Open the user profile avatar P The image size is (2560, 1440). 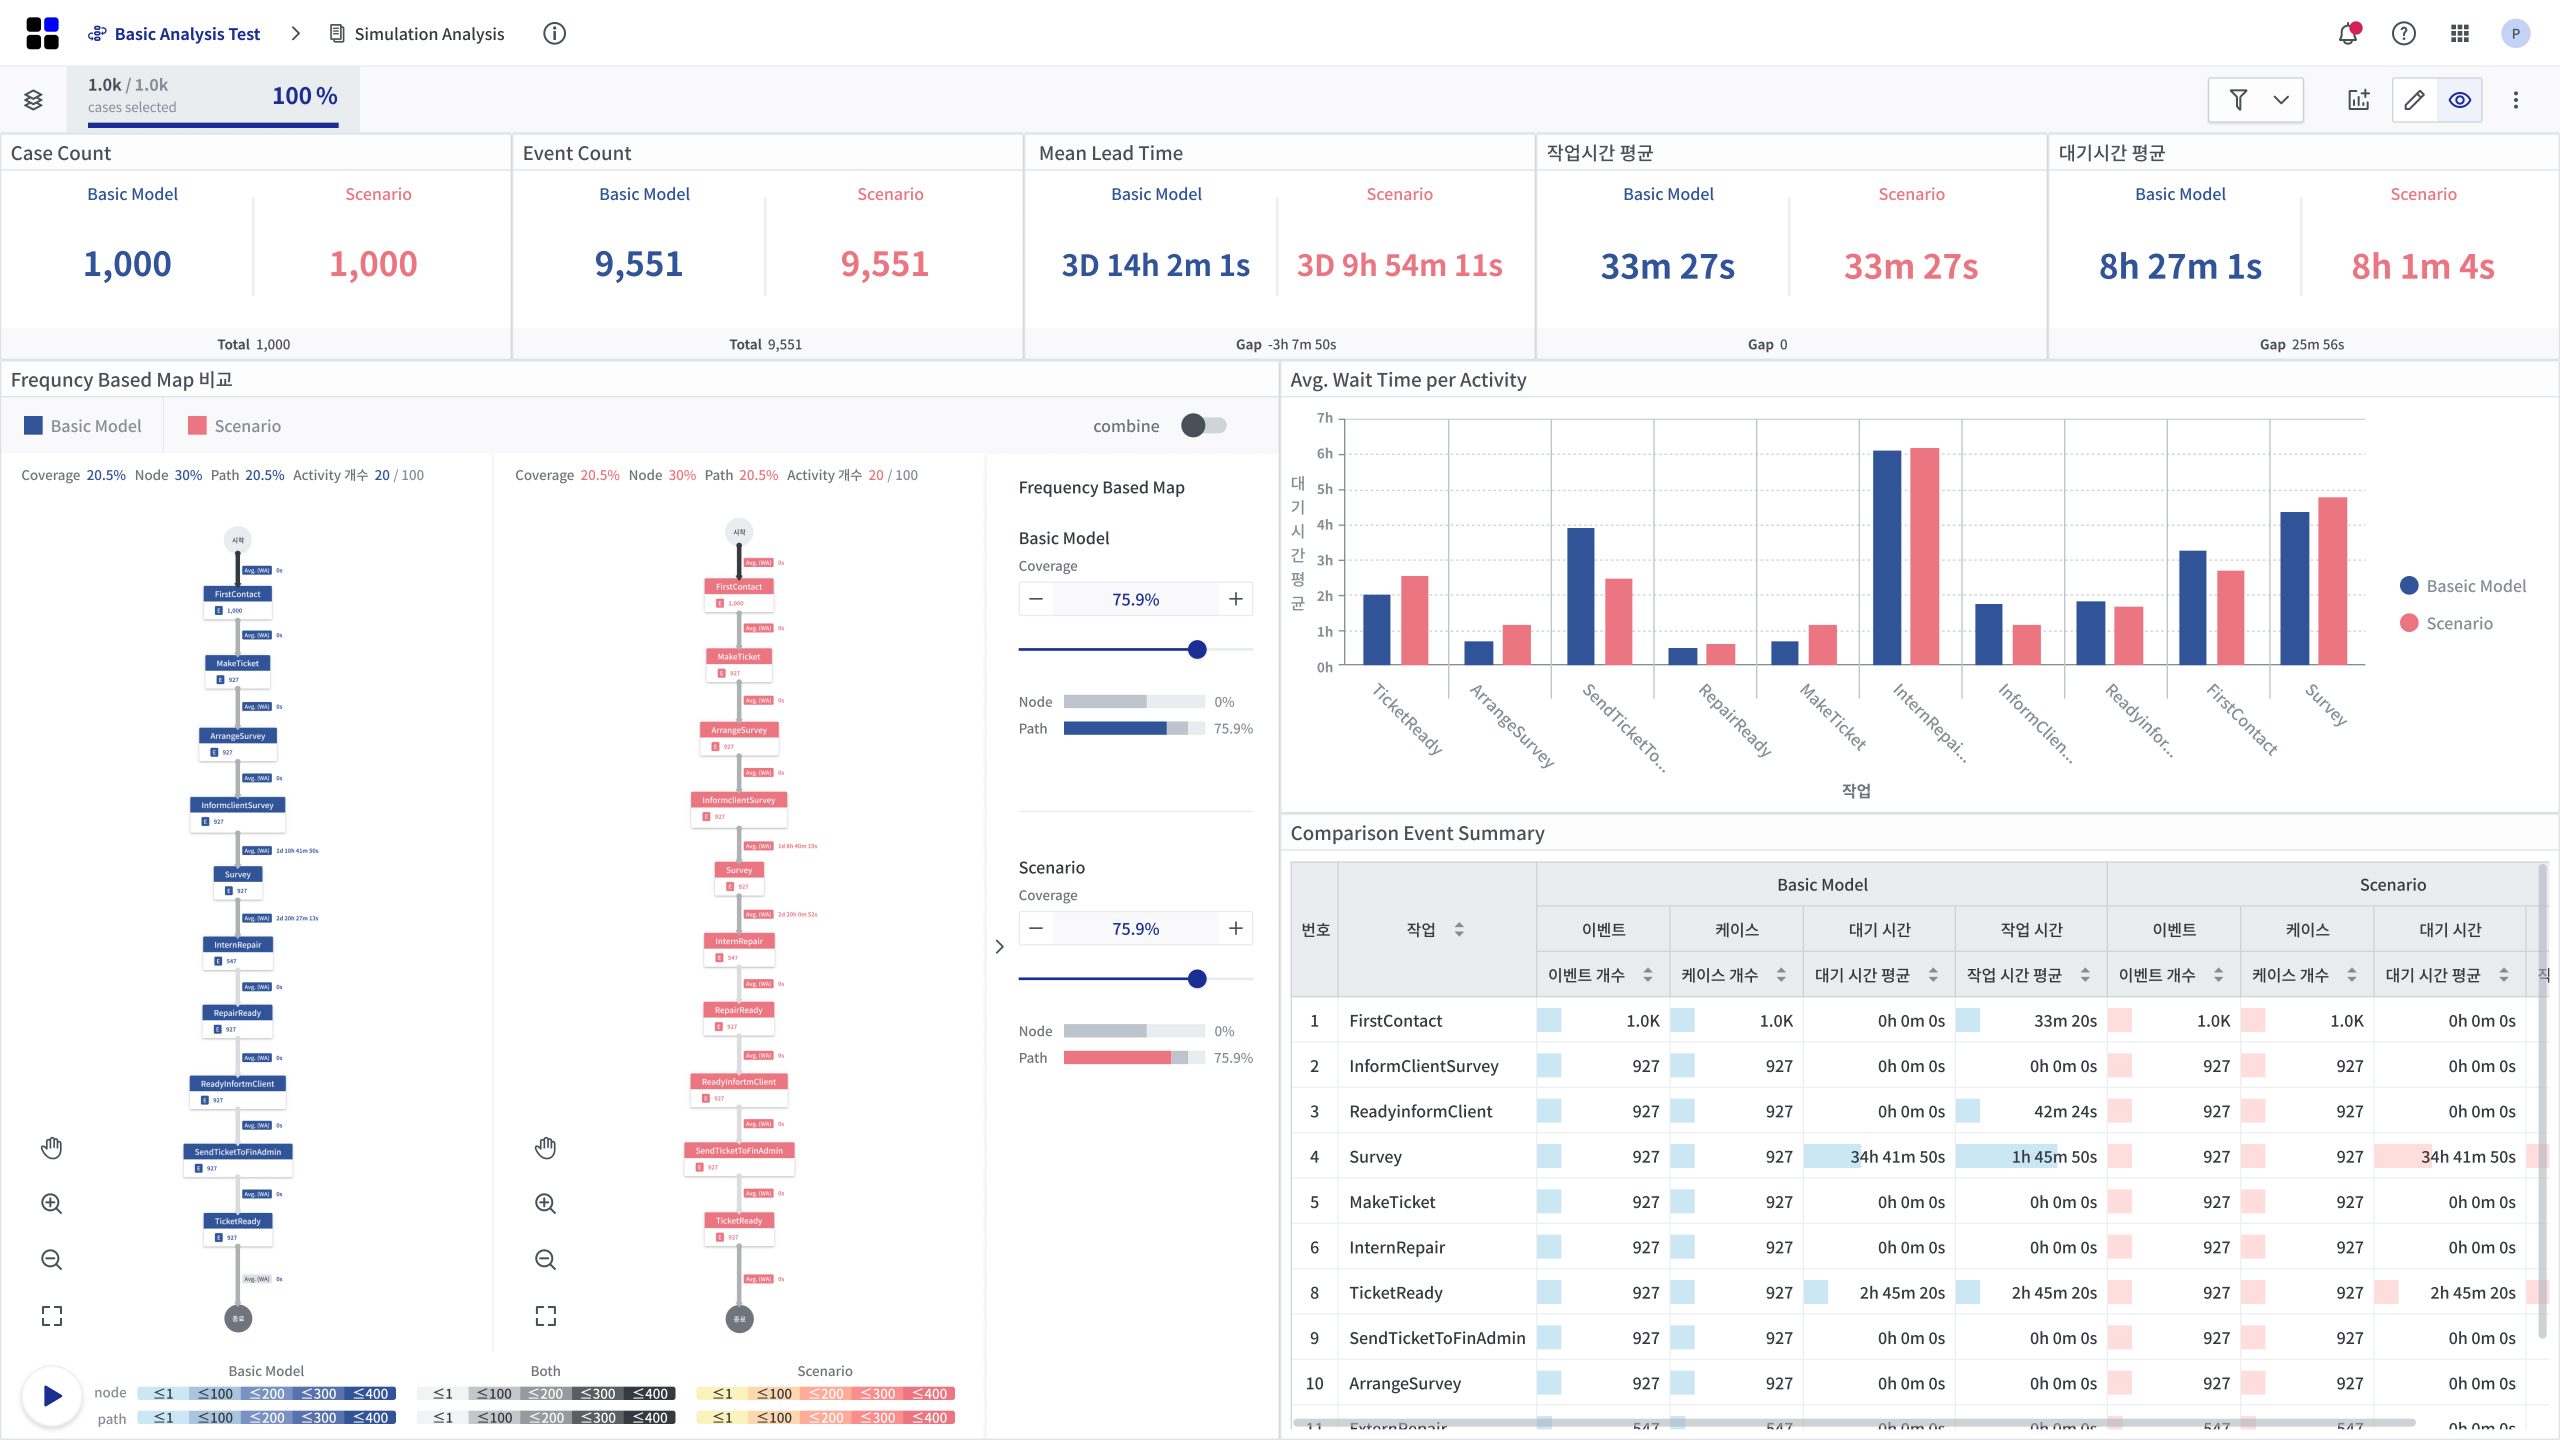coord(2516,33)
